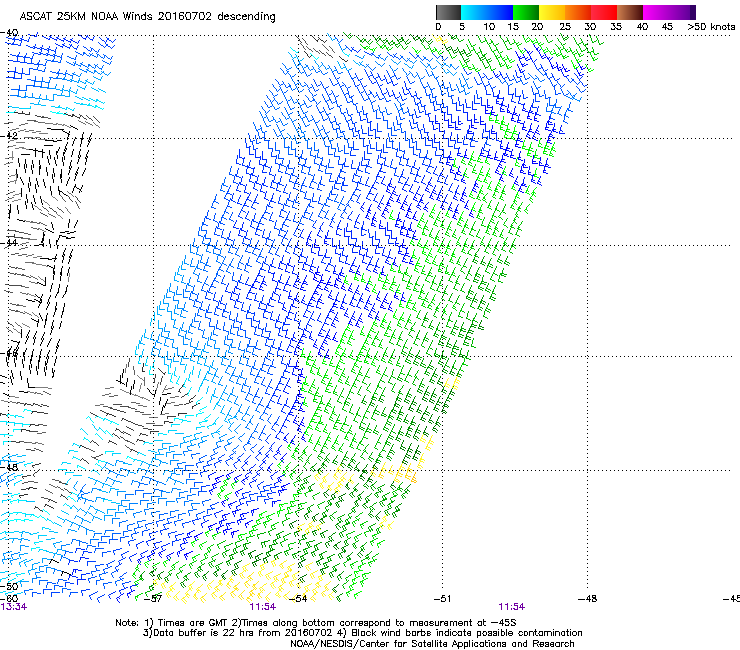The height and width of the screenshot is (650, 740).
Task: Click the orange 25-30 knots legend segment
Action: pos(578,12)
